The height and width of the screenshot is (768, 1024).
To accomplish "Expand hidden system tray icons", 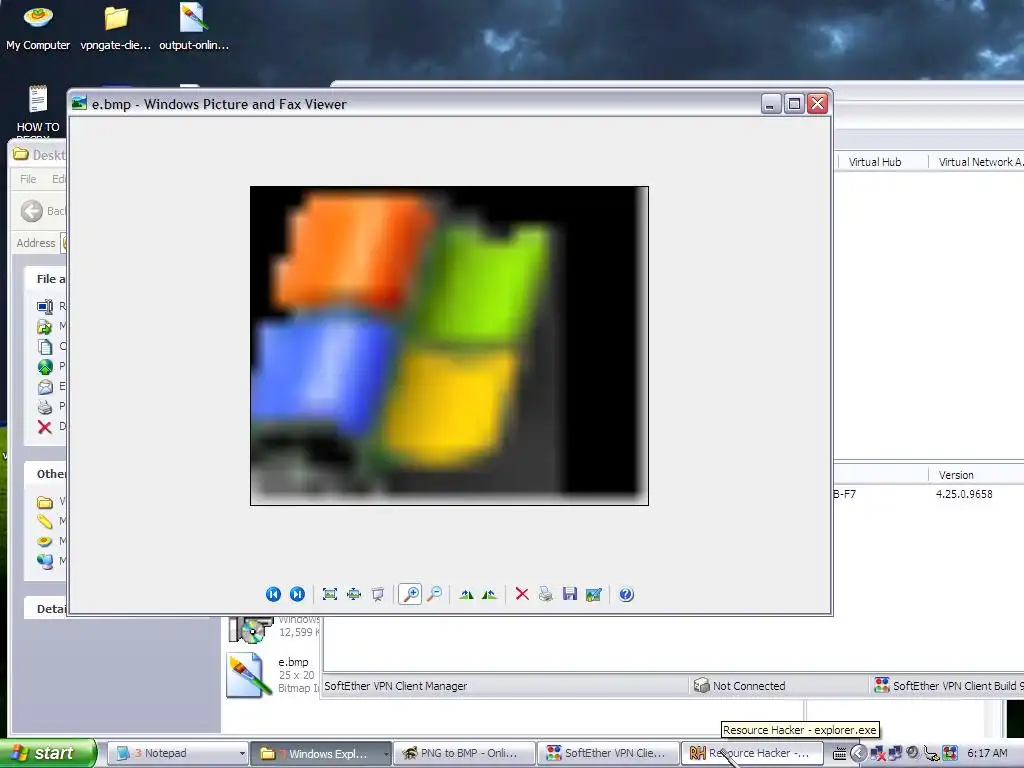I will click(x=859, y=754).
